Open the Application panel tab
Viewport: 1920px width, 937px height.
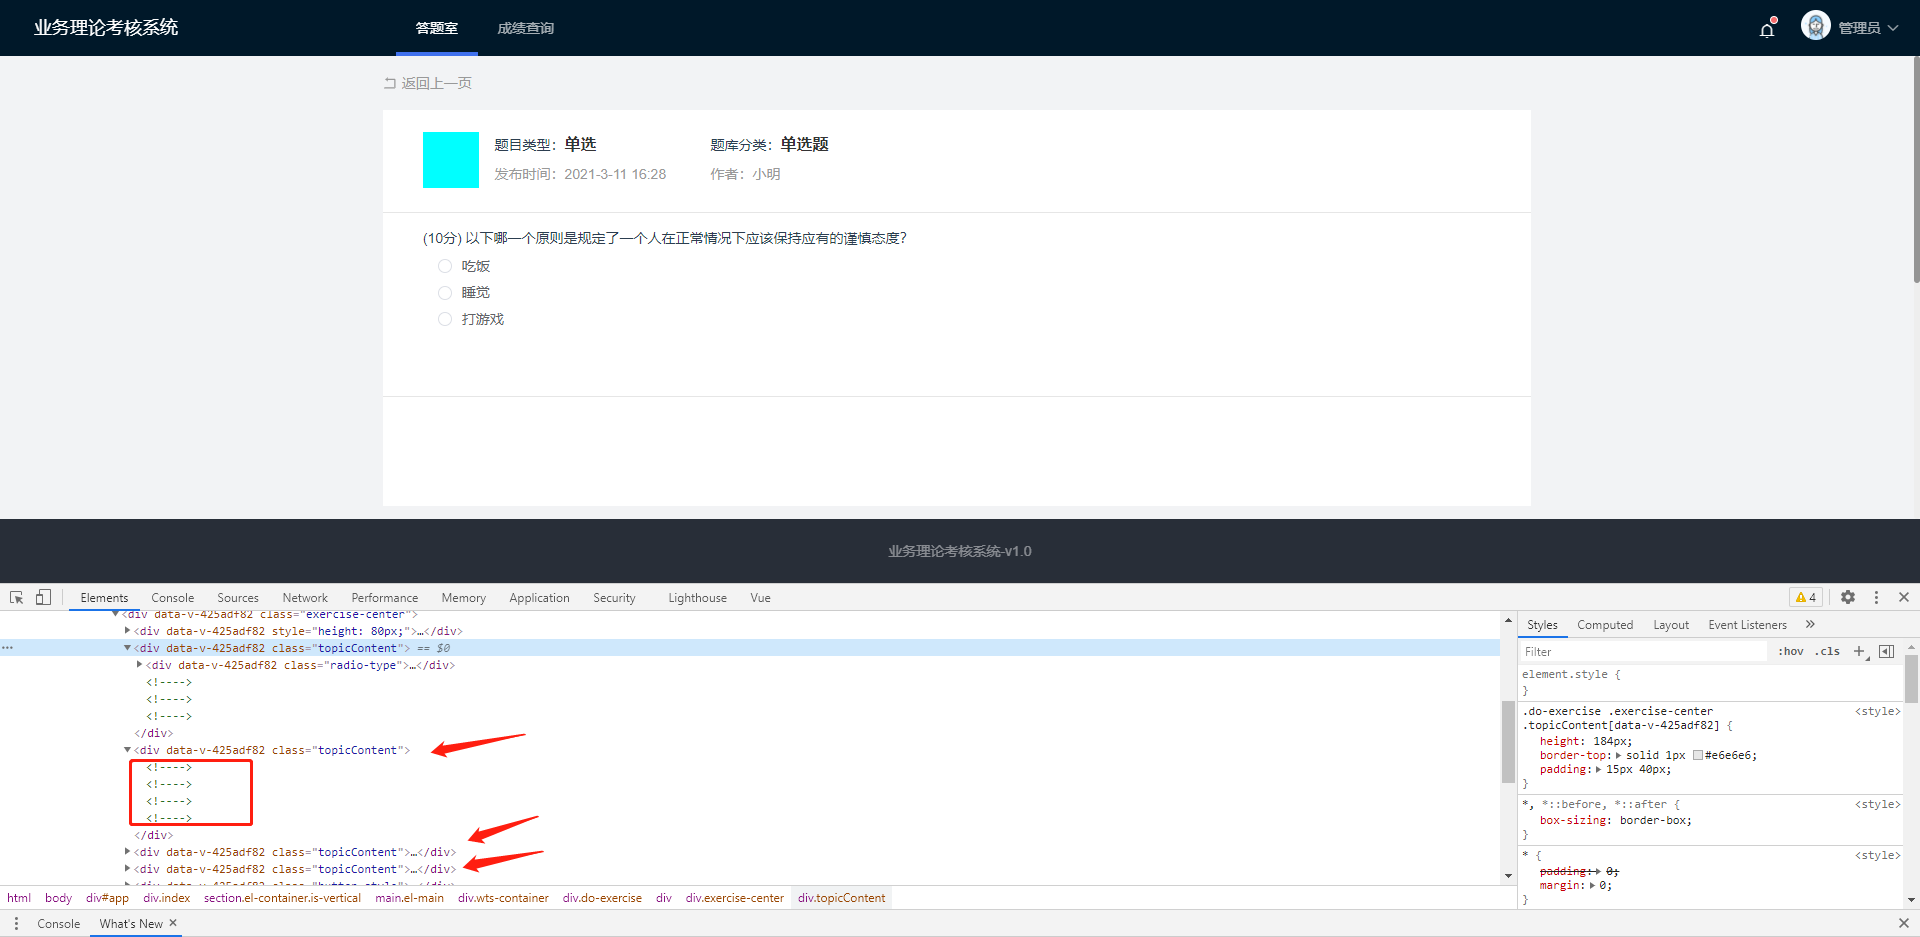539,598
